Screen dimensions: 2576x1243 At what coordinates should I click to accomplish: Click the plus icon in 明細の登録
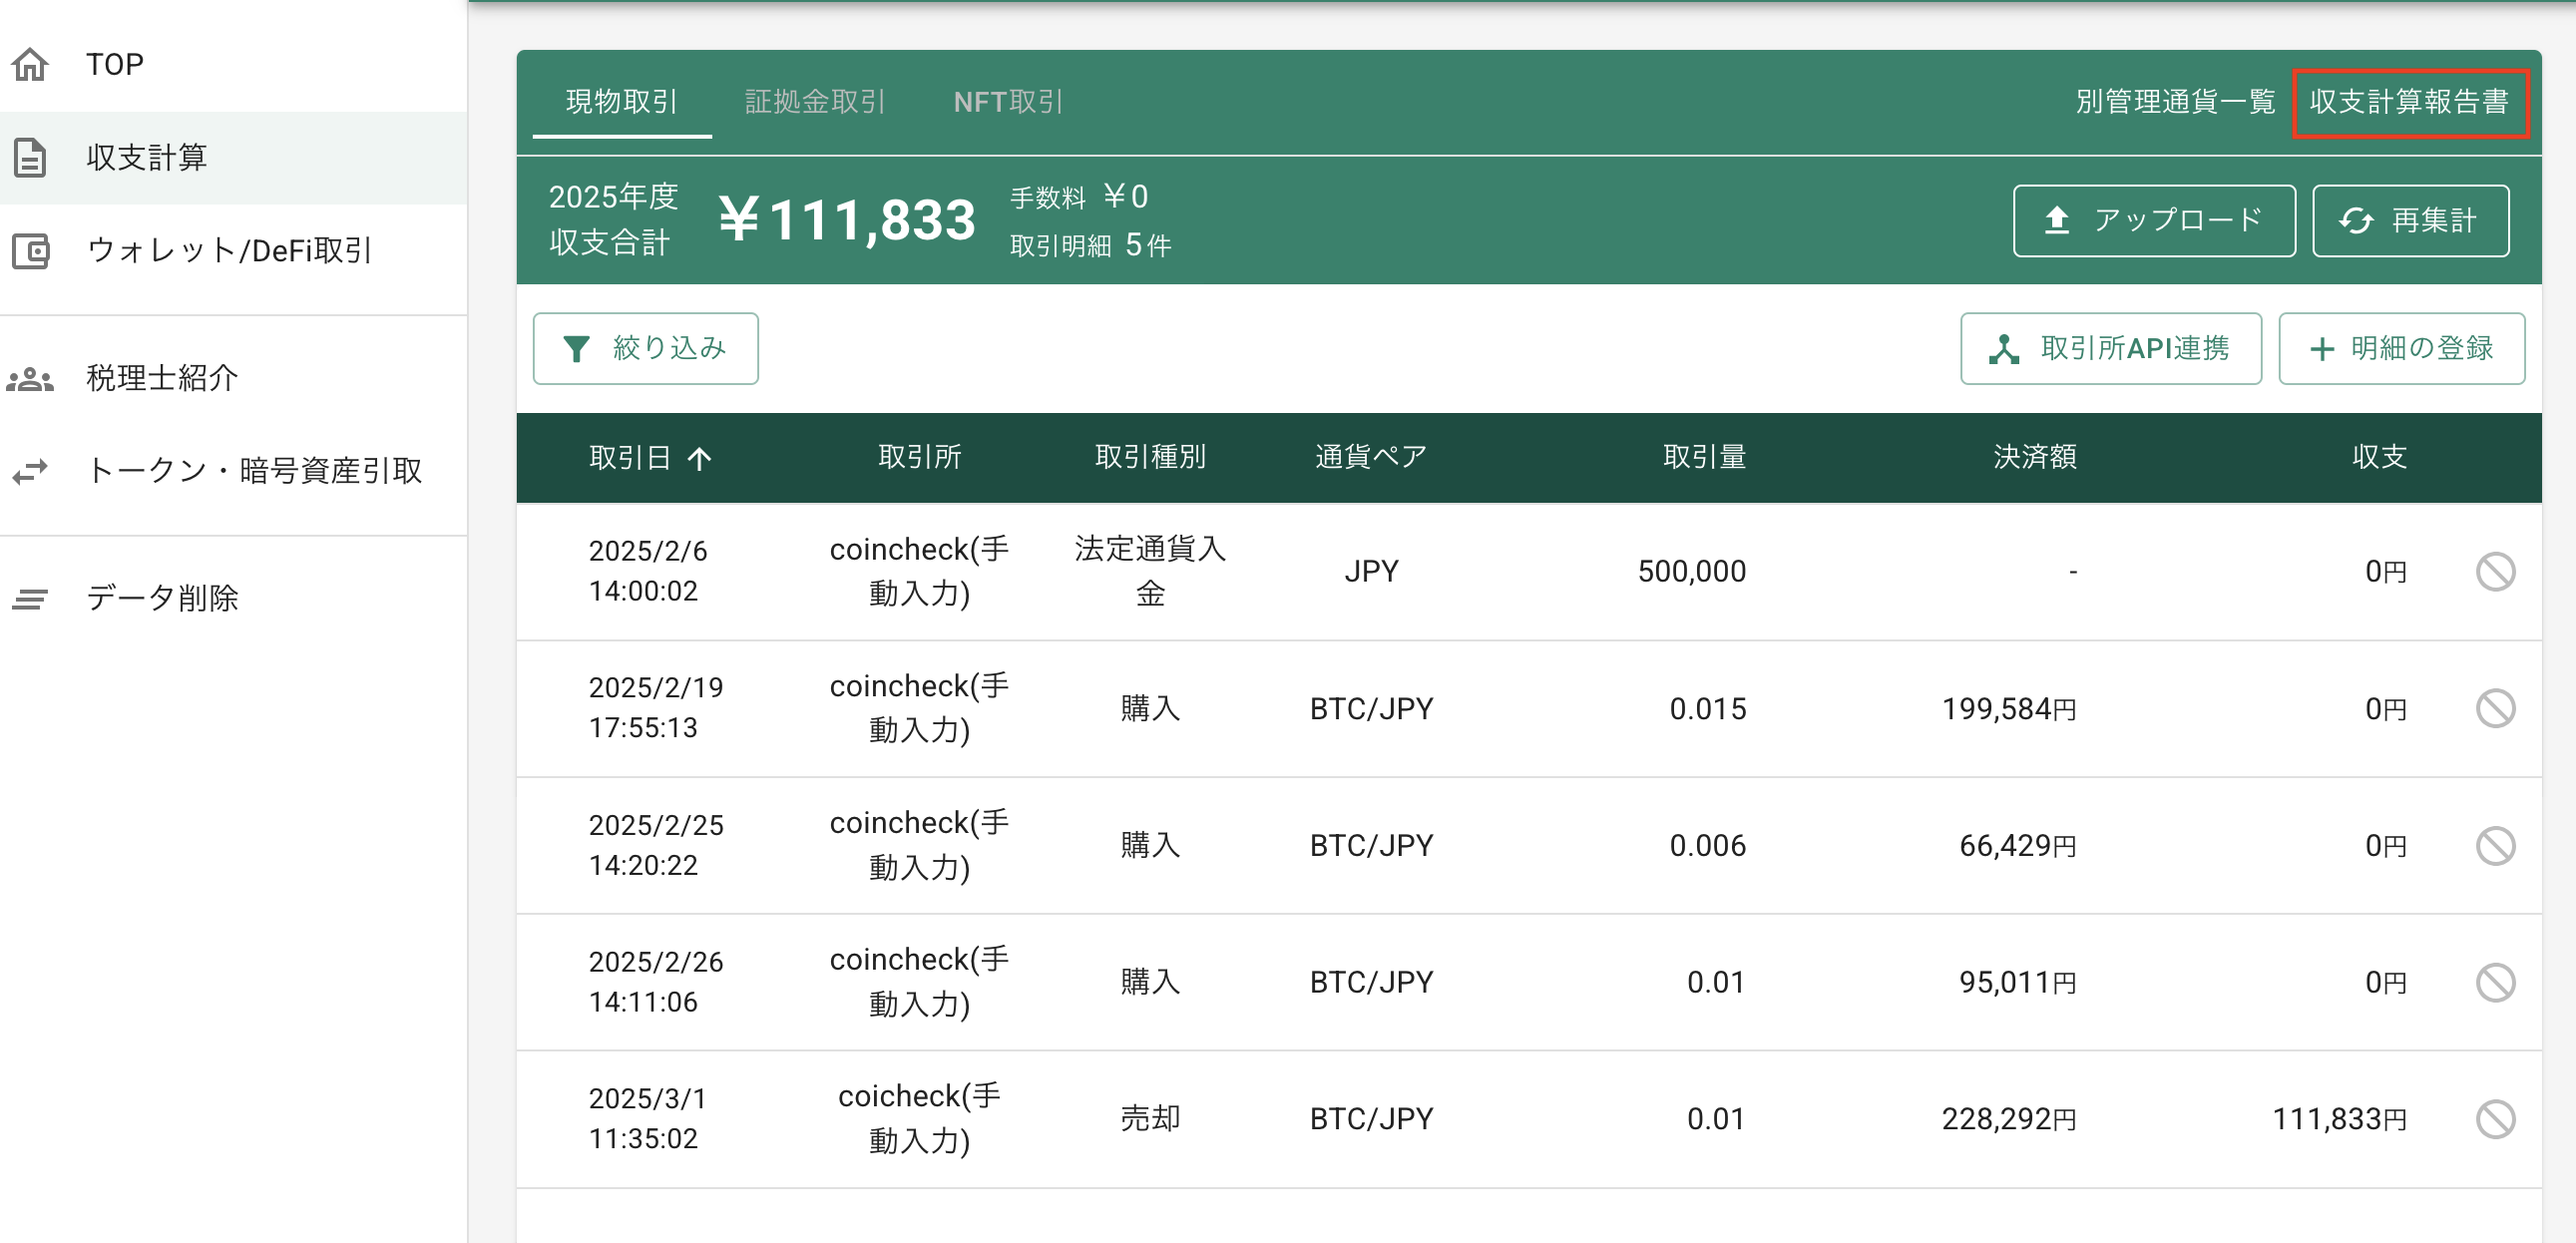2322,348
